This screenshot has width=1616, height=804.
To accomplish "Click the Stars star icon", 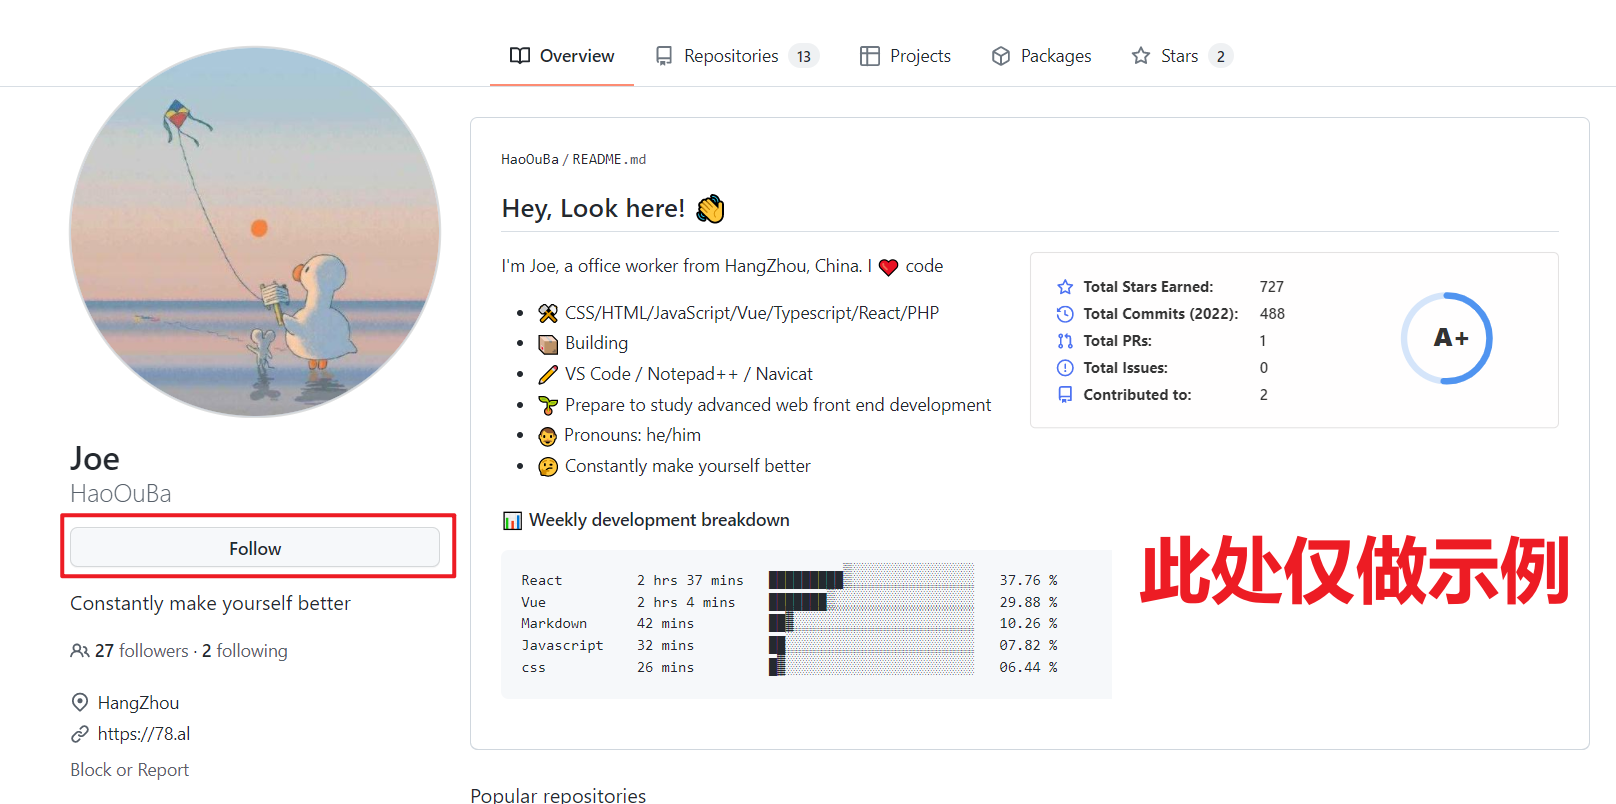I will point(1141,56).
